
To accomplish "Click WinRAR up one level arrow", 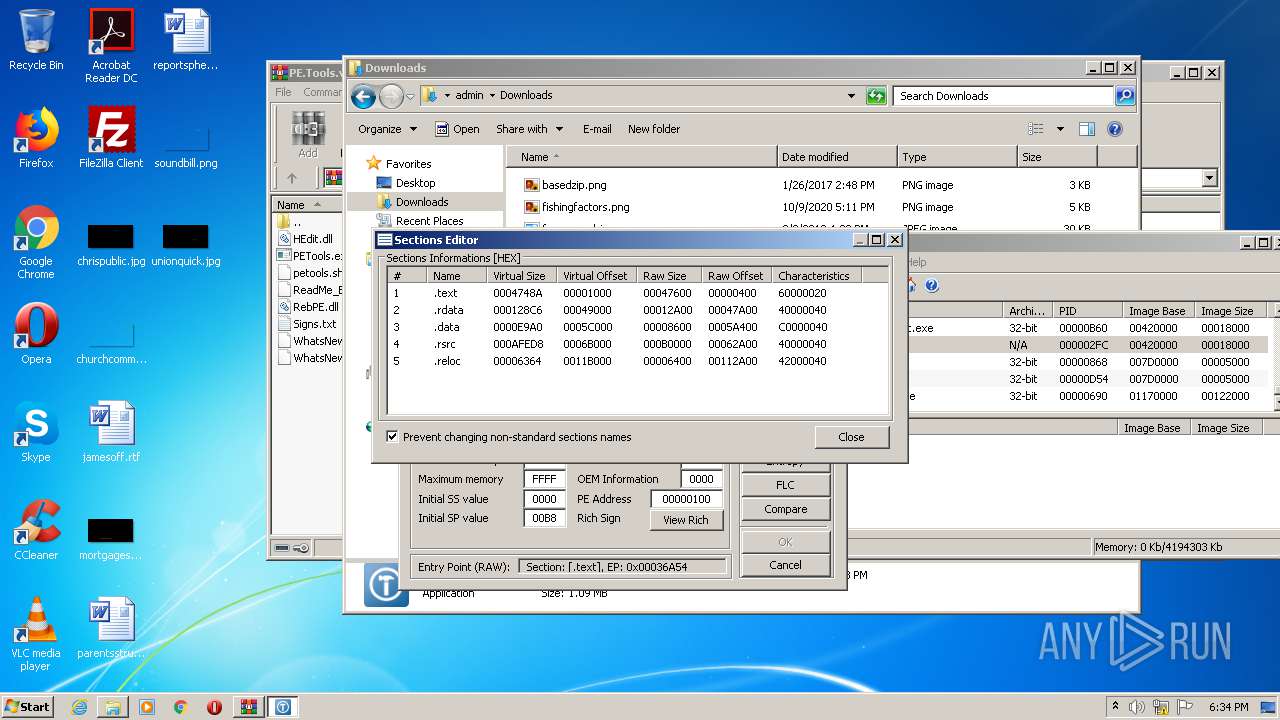I will point(292,178).
